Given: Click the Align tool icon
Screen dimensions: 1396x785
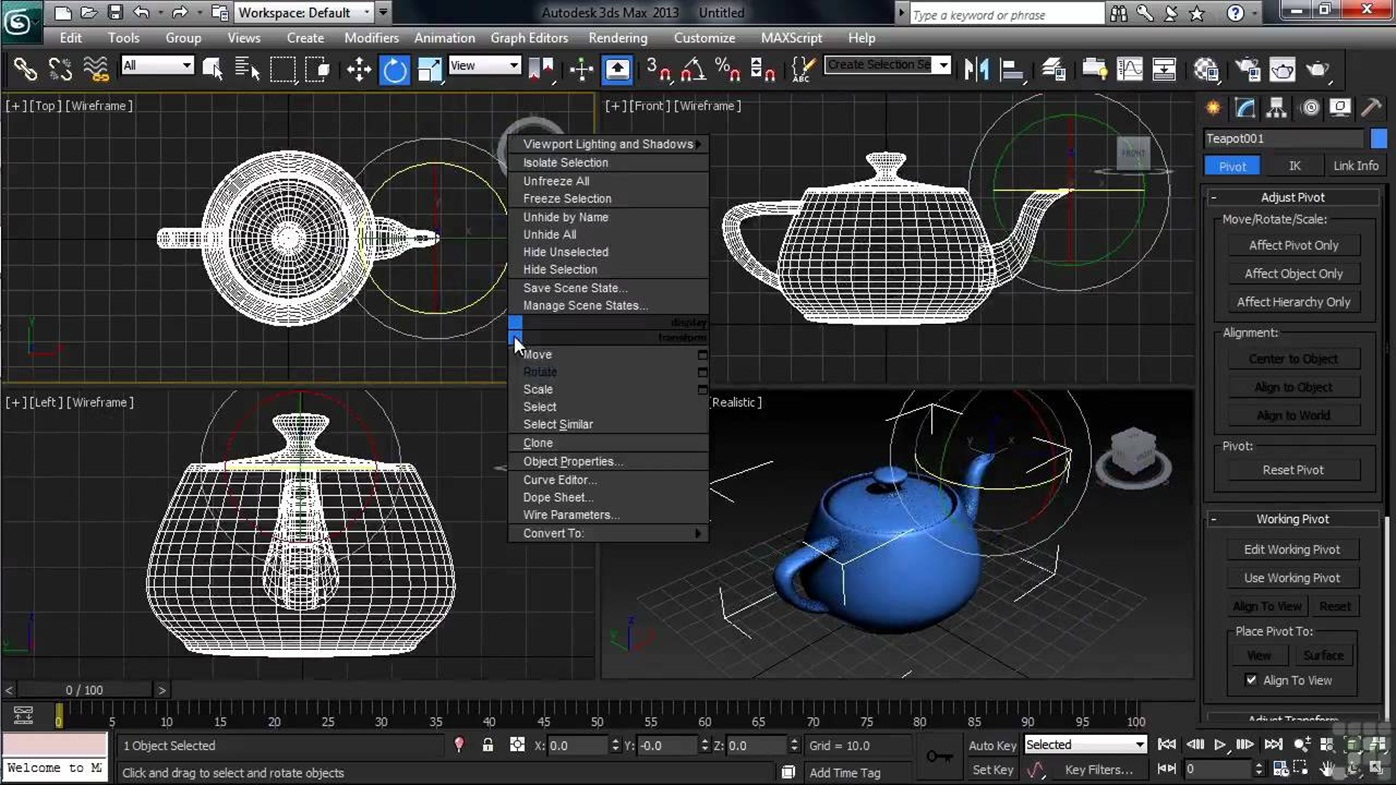Looking at the screenshot, I should 1012,69.
